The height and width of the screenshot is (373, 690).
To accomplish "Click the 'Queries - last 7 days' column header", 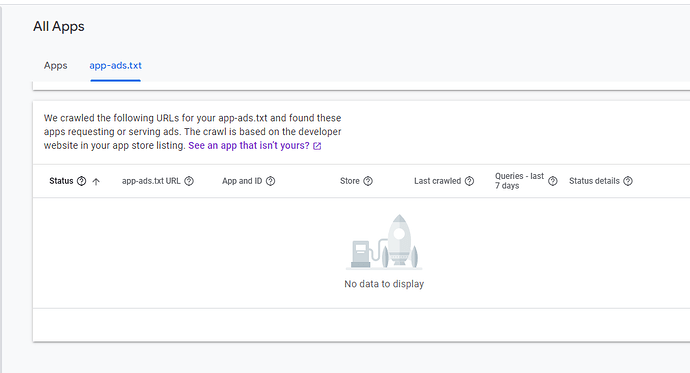I will coord(519,181).
